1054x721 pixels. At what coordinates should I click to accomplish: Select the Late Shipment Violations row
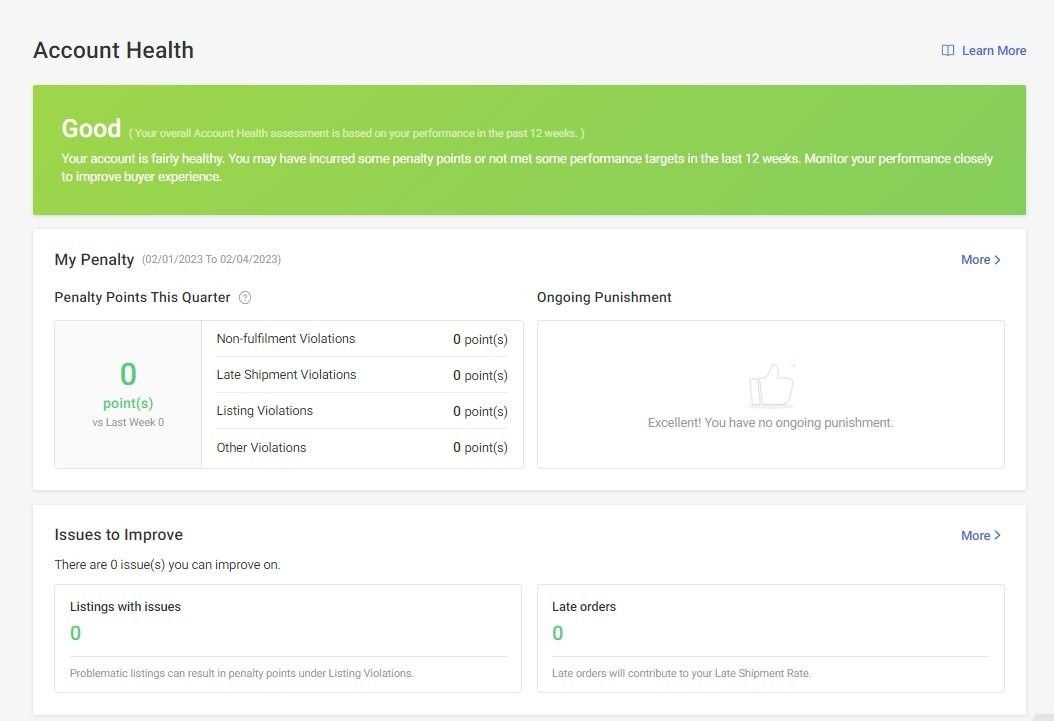(361, 375)
